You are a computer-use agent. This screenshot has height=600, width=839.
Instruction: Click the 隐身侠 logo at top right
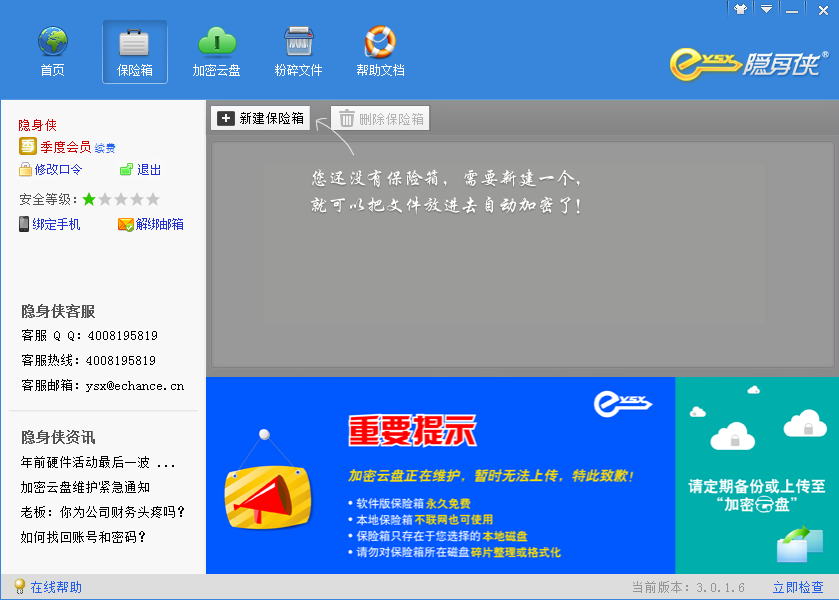tap(749, 64)
